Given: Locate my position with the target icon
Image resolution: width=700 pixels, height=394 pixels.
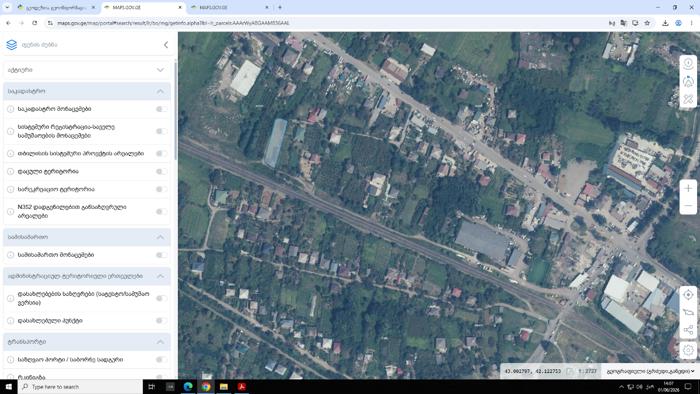Looking at the screenshot, I should tap(688, 295).
